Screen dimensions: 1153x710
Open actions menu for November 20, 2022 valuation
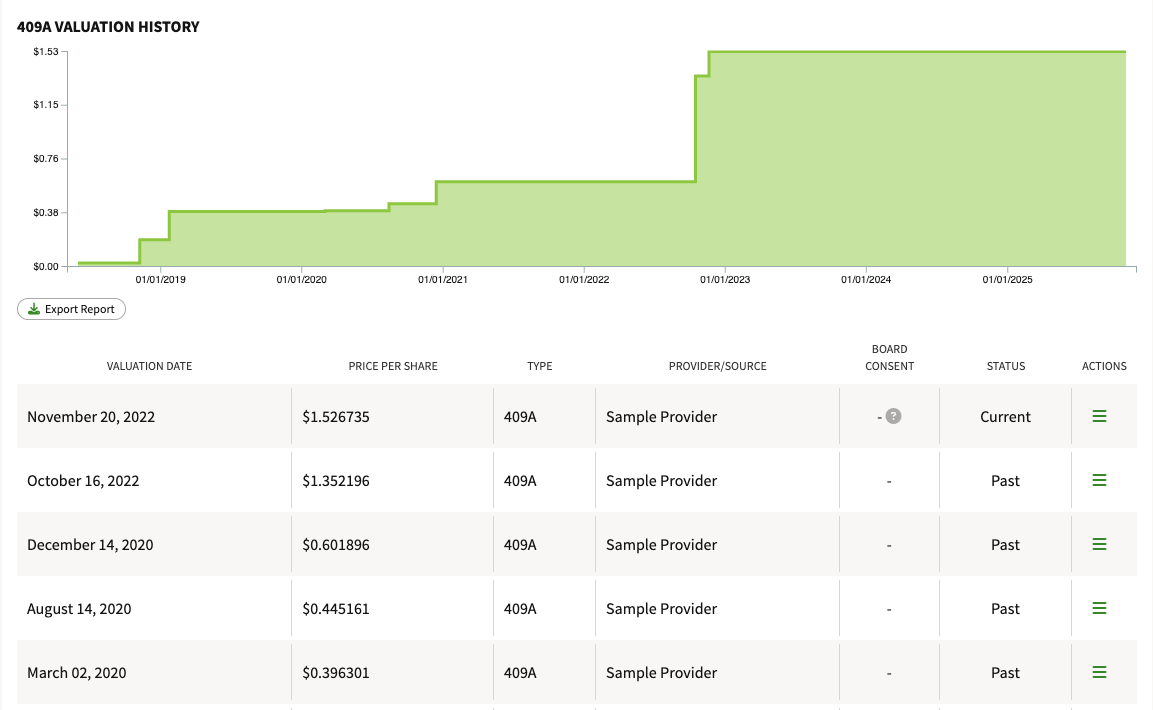1099,417
